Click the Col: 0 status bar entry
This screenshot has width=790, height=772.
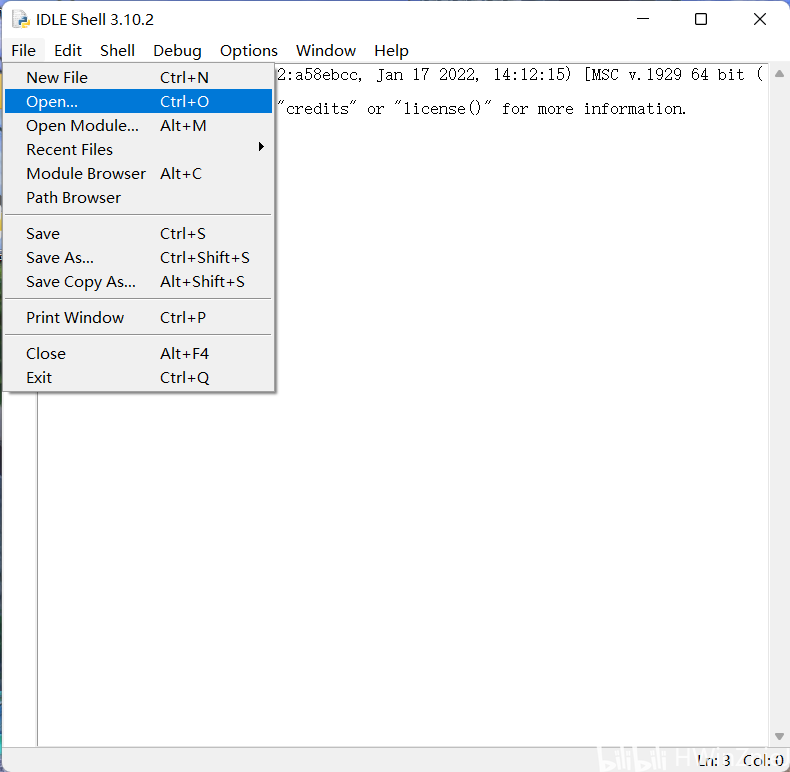(x=763, y=760)
